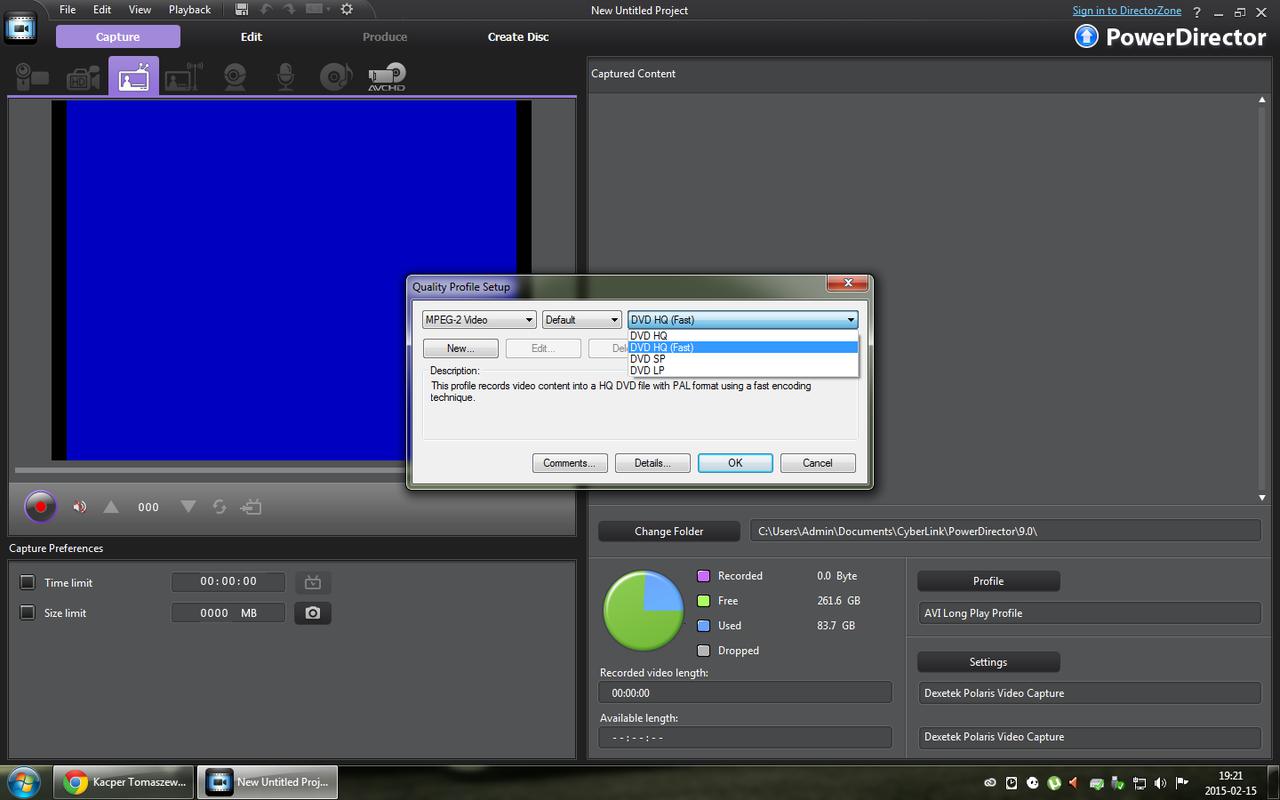The width and height of the screenshot is (1280, 800).
Task: Click the system volume tray icon
Action: (x=1161, y=782)
